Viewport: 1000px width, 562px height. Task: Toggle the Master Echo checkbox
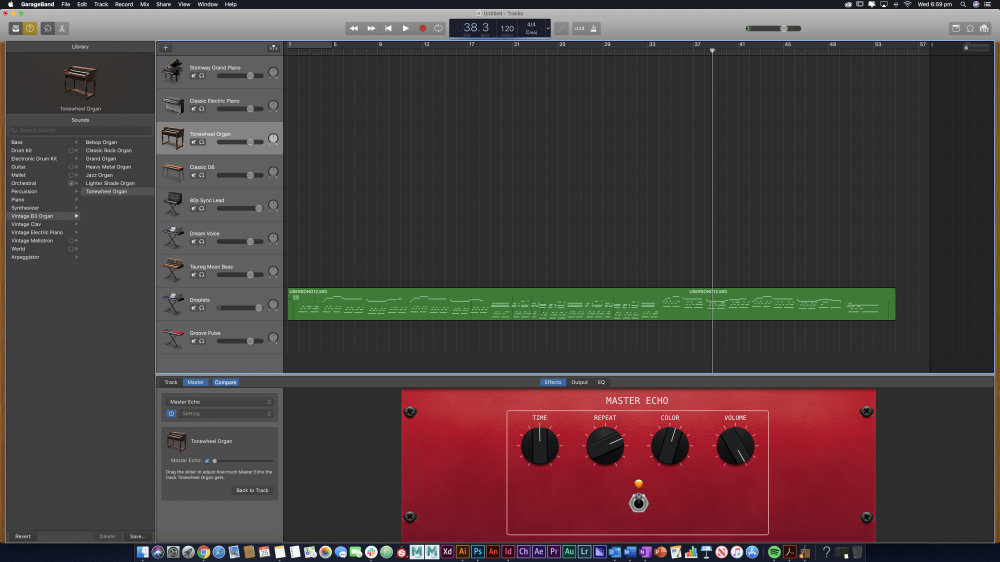(207, 461)
